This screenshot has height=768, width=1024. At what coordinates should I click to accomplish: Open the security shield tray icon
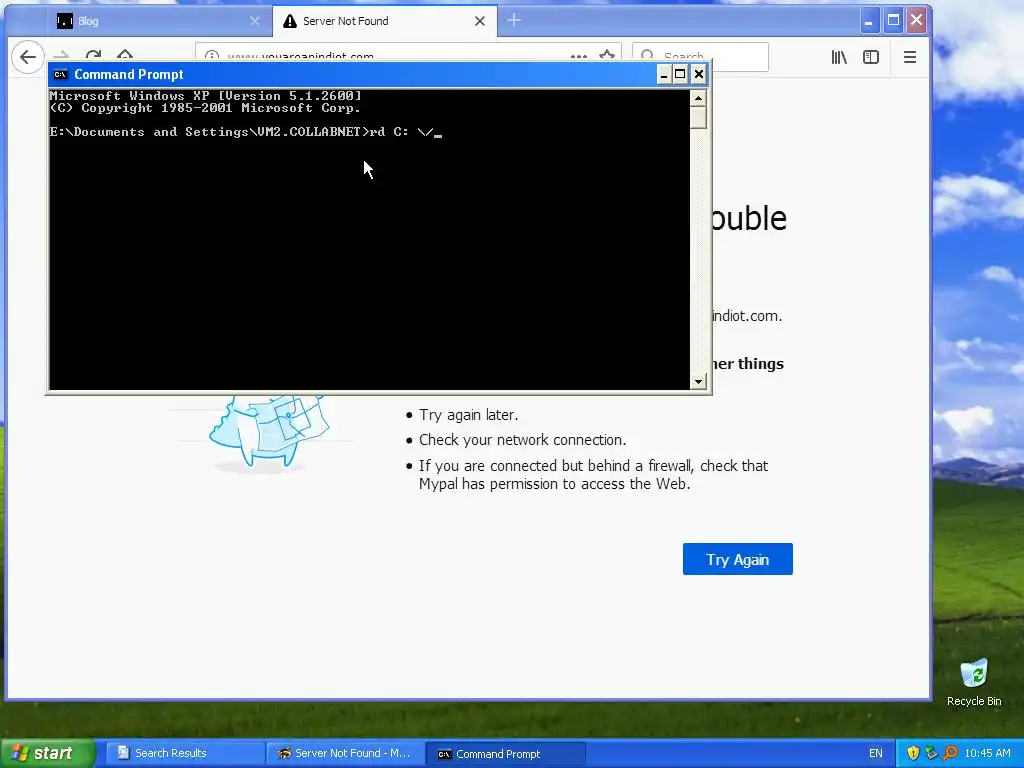(913, 753)
